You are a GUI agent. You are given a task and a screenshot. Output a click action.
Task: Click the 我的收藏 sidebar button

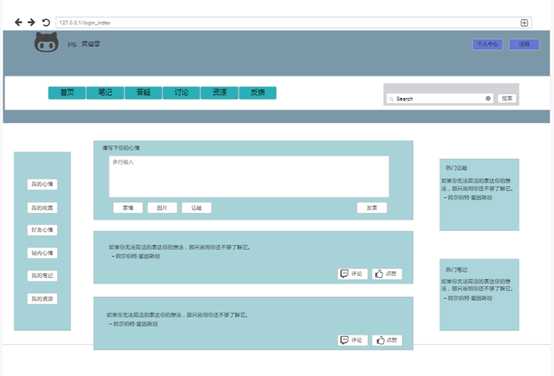coord(42,207)
